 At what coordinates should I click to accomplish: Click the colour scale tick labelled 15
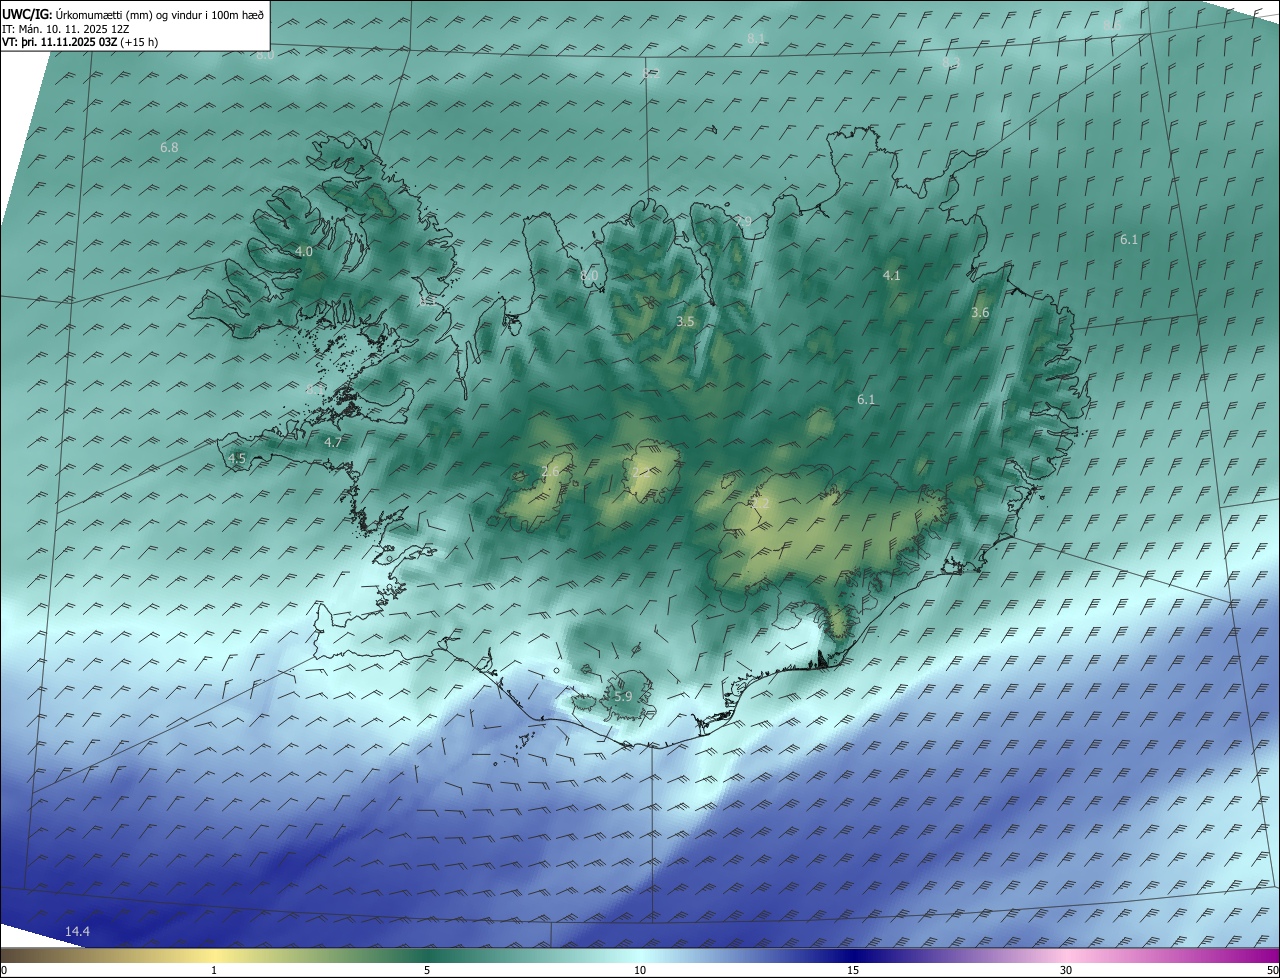tap(853, 970)
